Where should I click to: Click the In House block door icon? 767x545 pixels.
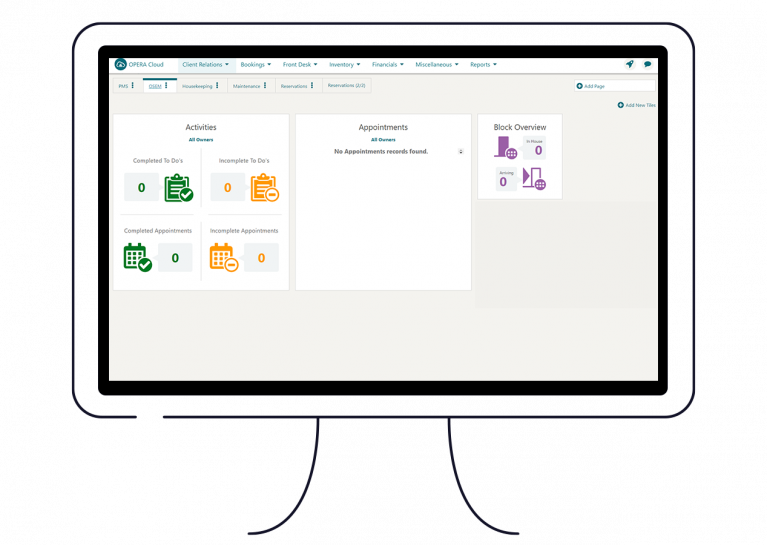point(506,148)
